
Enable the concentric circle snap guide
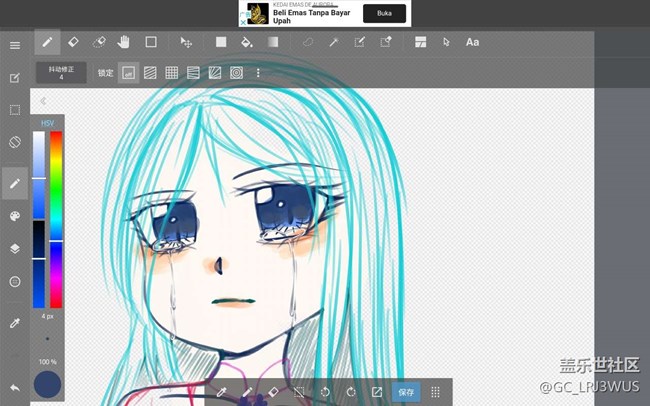click(237, 73)
